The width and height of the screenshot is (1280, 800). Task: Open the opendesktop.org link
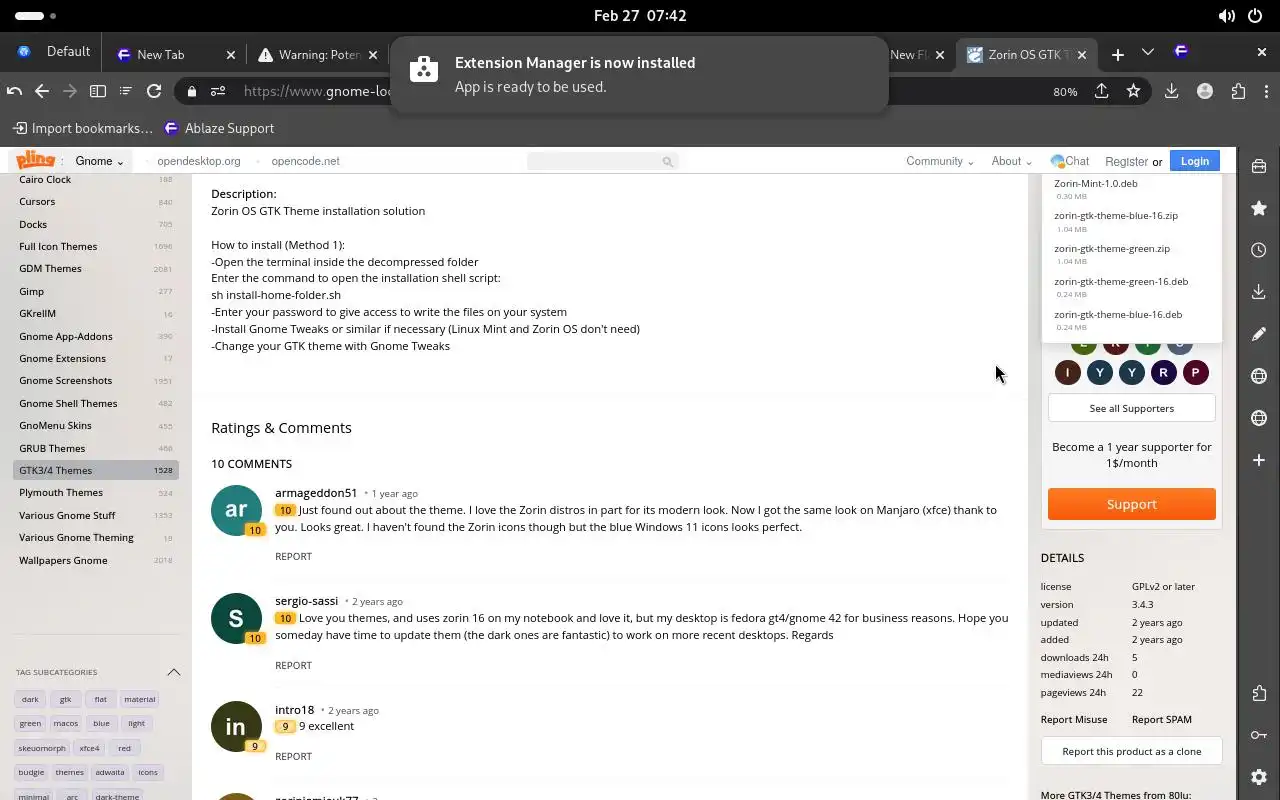(199, 161)
